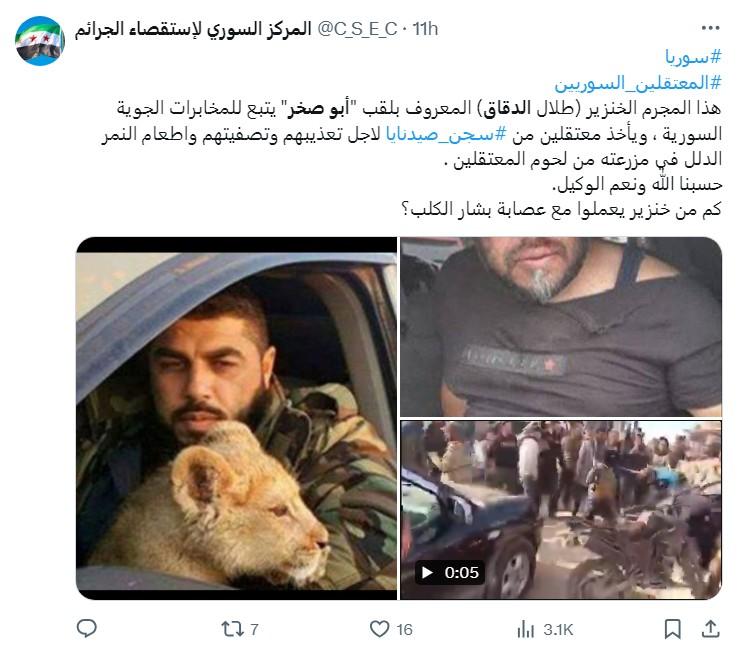
Task: Click the 16 likes count
Action: (x=405, y=630)
